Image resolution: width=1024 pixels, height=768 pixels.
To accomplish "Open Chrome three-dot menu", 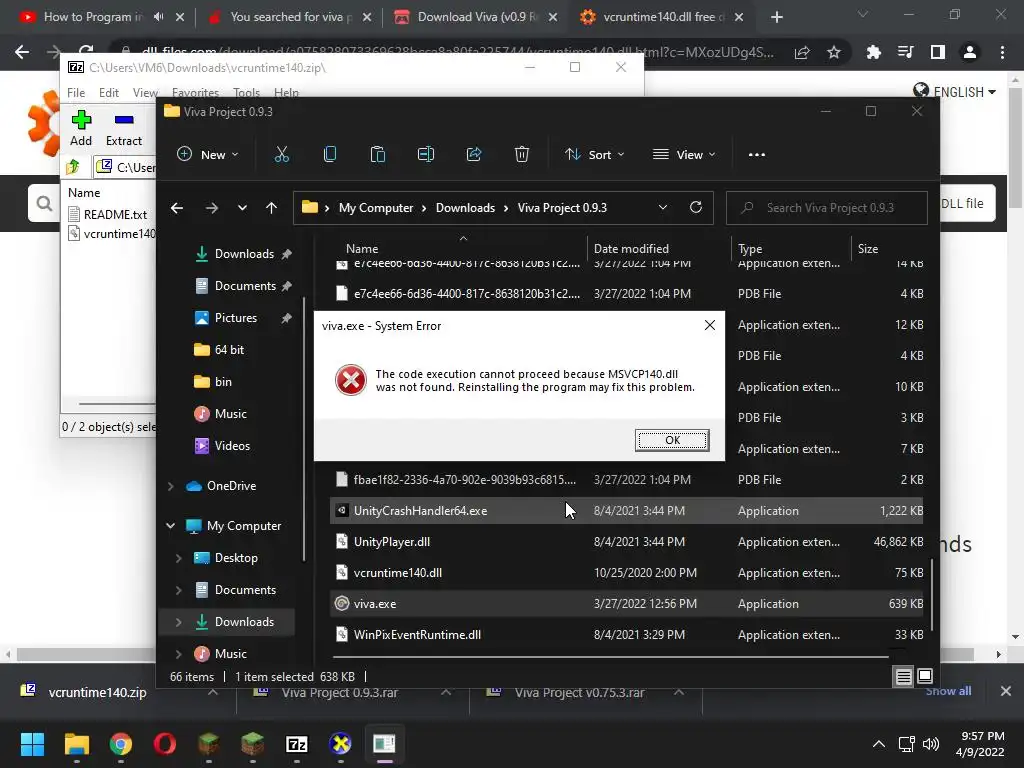I will pyautogui.click(x=1002, y=52).
